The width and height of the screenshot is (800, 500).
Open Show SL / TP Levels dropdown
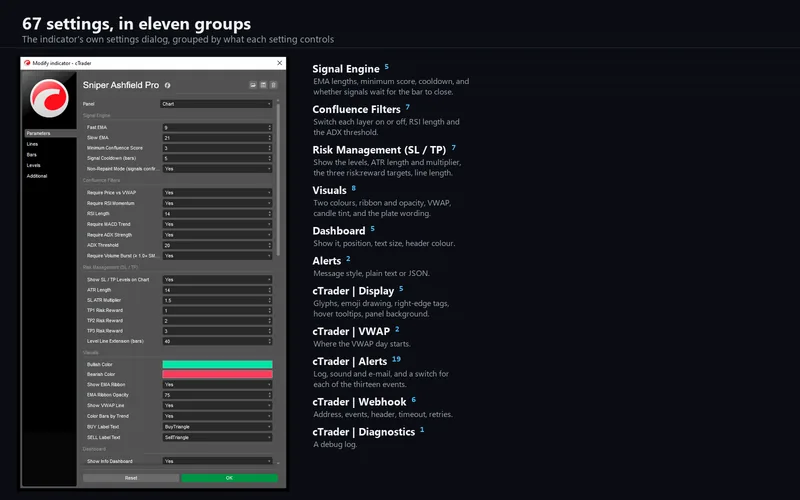(217, 280)
